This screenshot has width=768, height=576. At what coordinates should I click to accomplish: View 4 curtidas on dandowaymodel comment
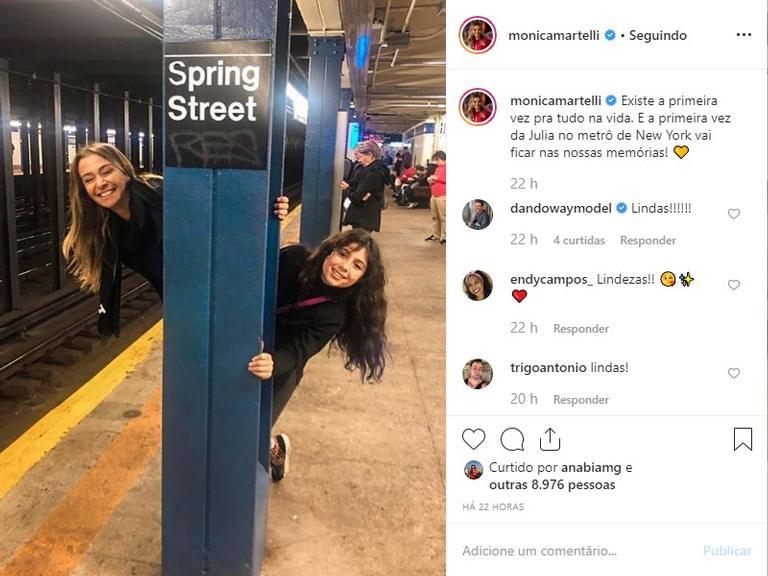click(579, 240)
